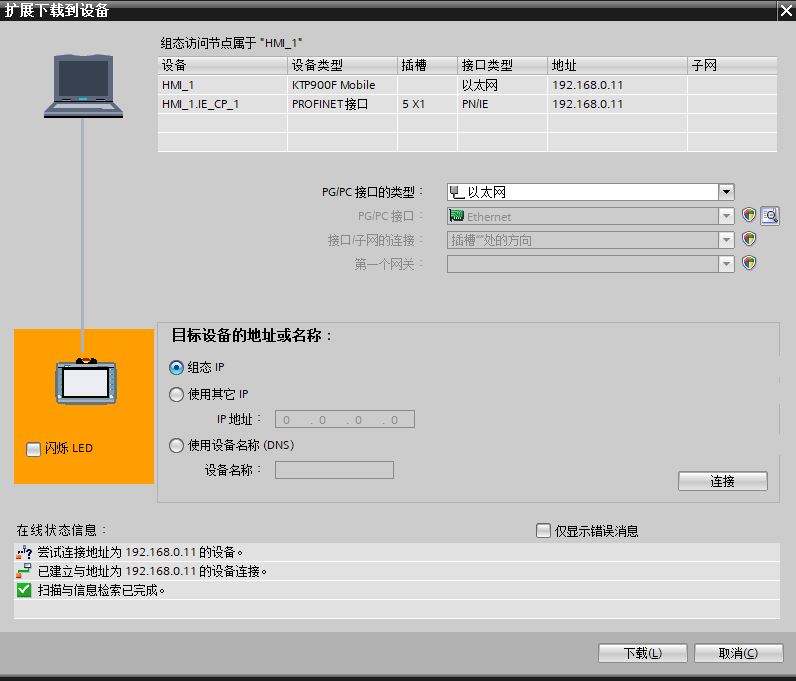Expand the 第一个网关 dropdown arrow
Screen dimensions: 796x681
(726, 264)
